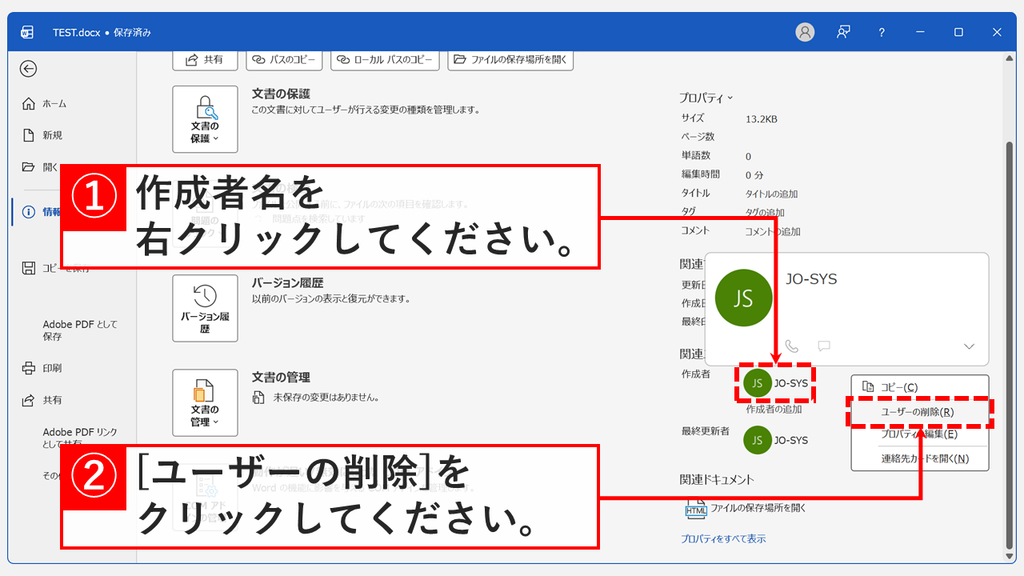Select the 情報 info icon in the sidebar
This screenshot has height=576, width=1024.
[28, 212]
